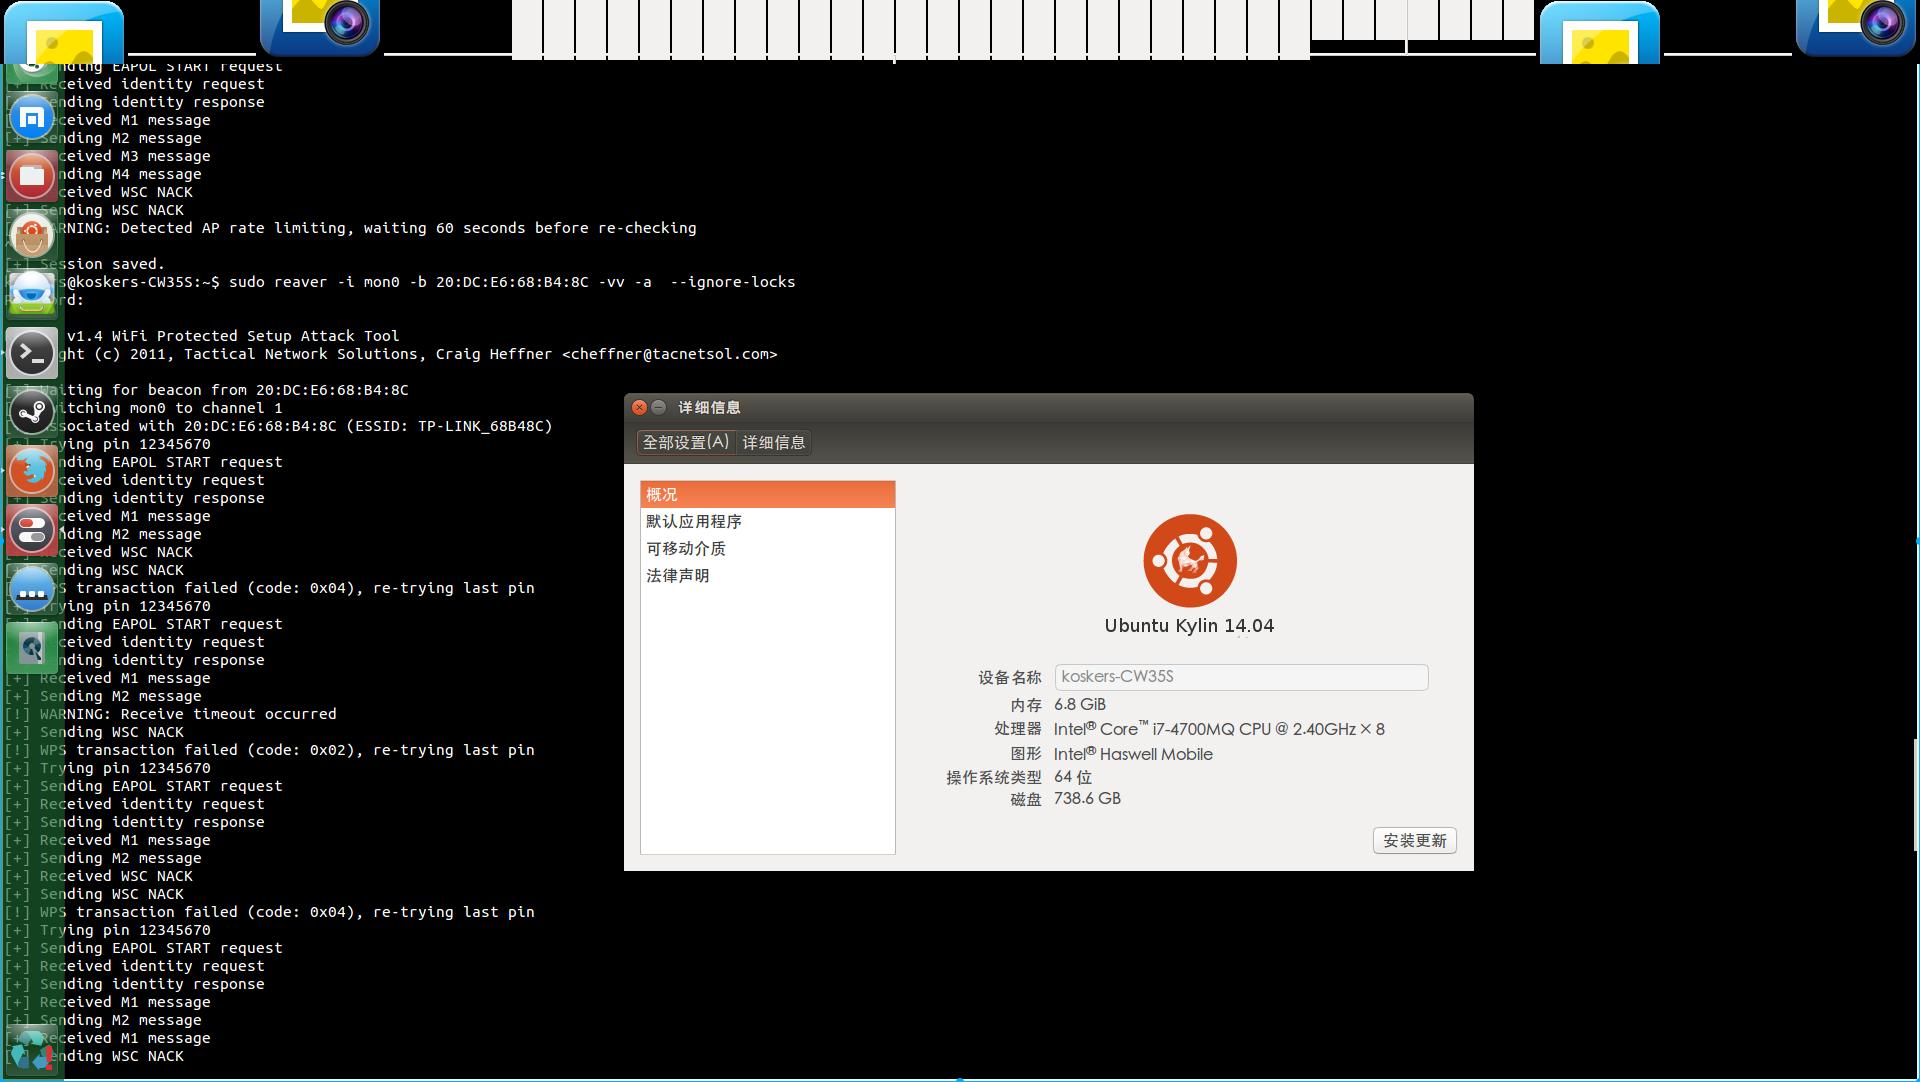Screen dimensions: 1920x1082
Task: Click the 'Receive timeout occurred' warning line
Action: pyautogui.click(x=171, y=715)
